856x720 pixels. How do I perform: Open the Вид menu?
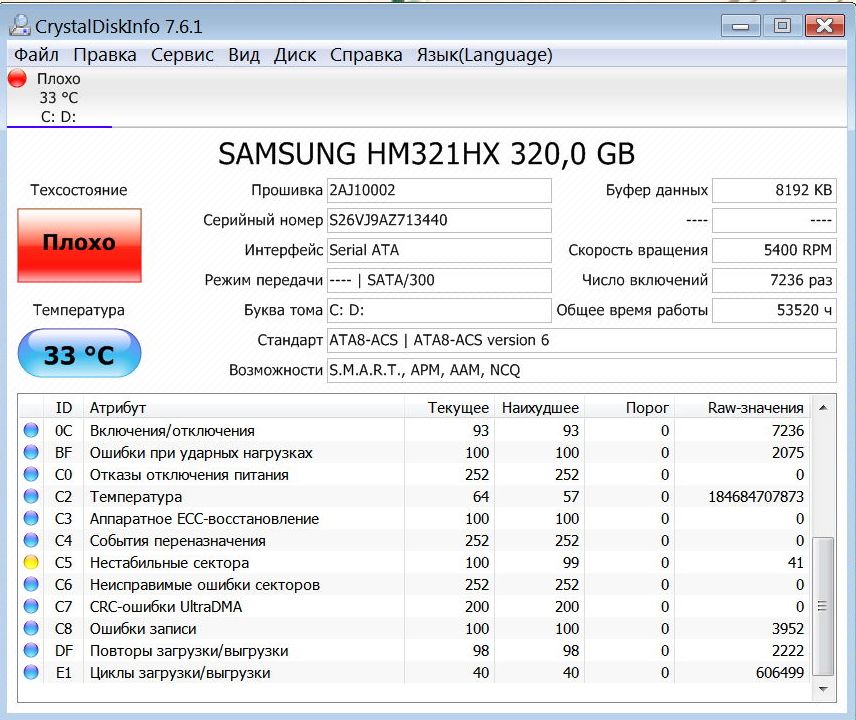pos(243,55)
